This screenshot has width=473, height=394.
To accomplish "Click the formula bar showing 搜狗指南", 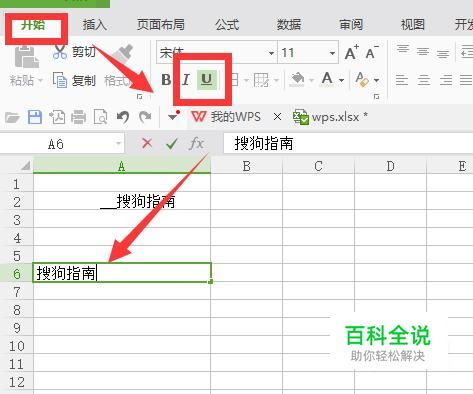I will coord(348,144).
